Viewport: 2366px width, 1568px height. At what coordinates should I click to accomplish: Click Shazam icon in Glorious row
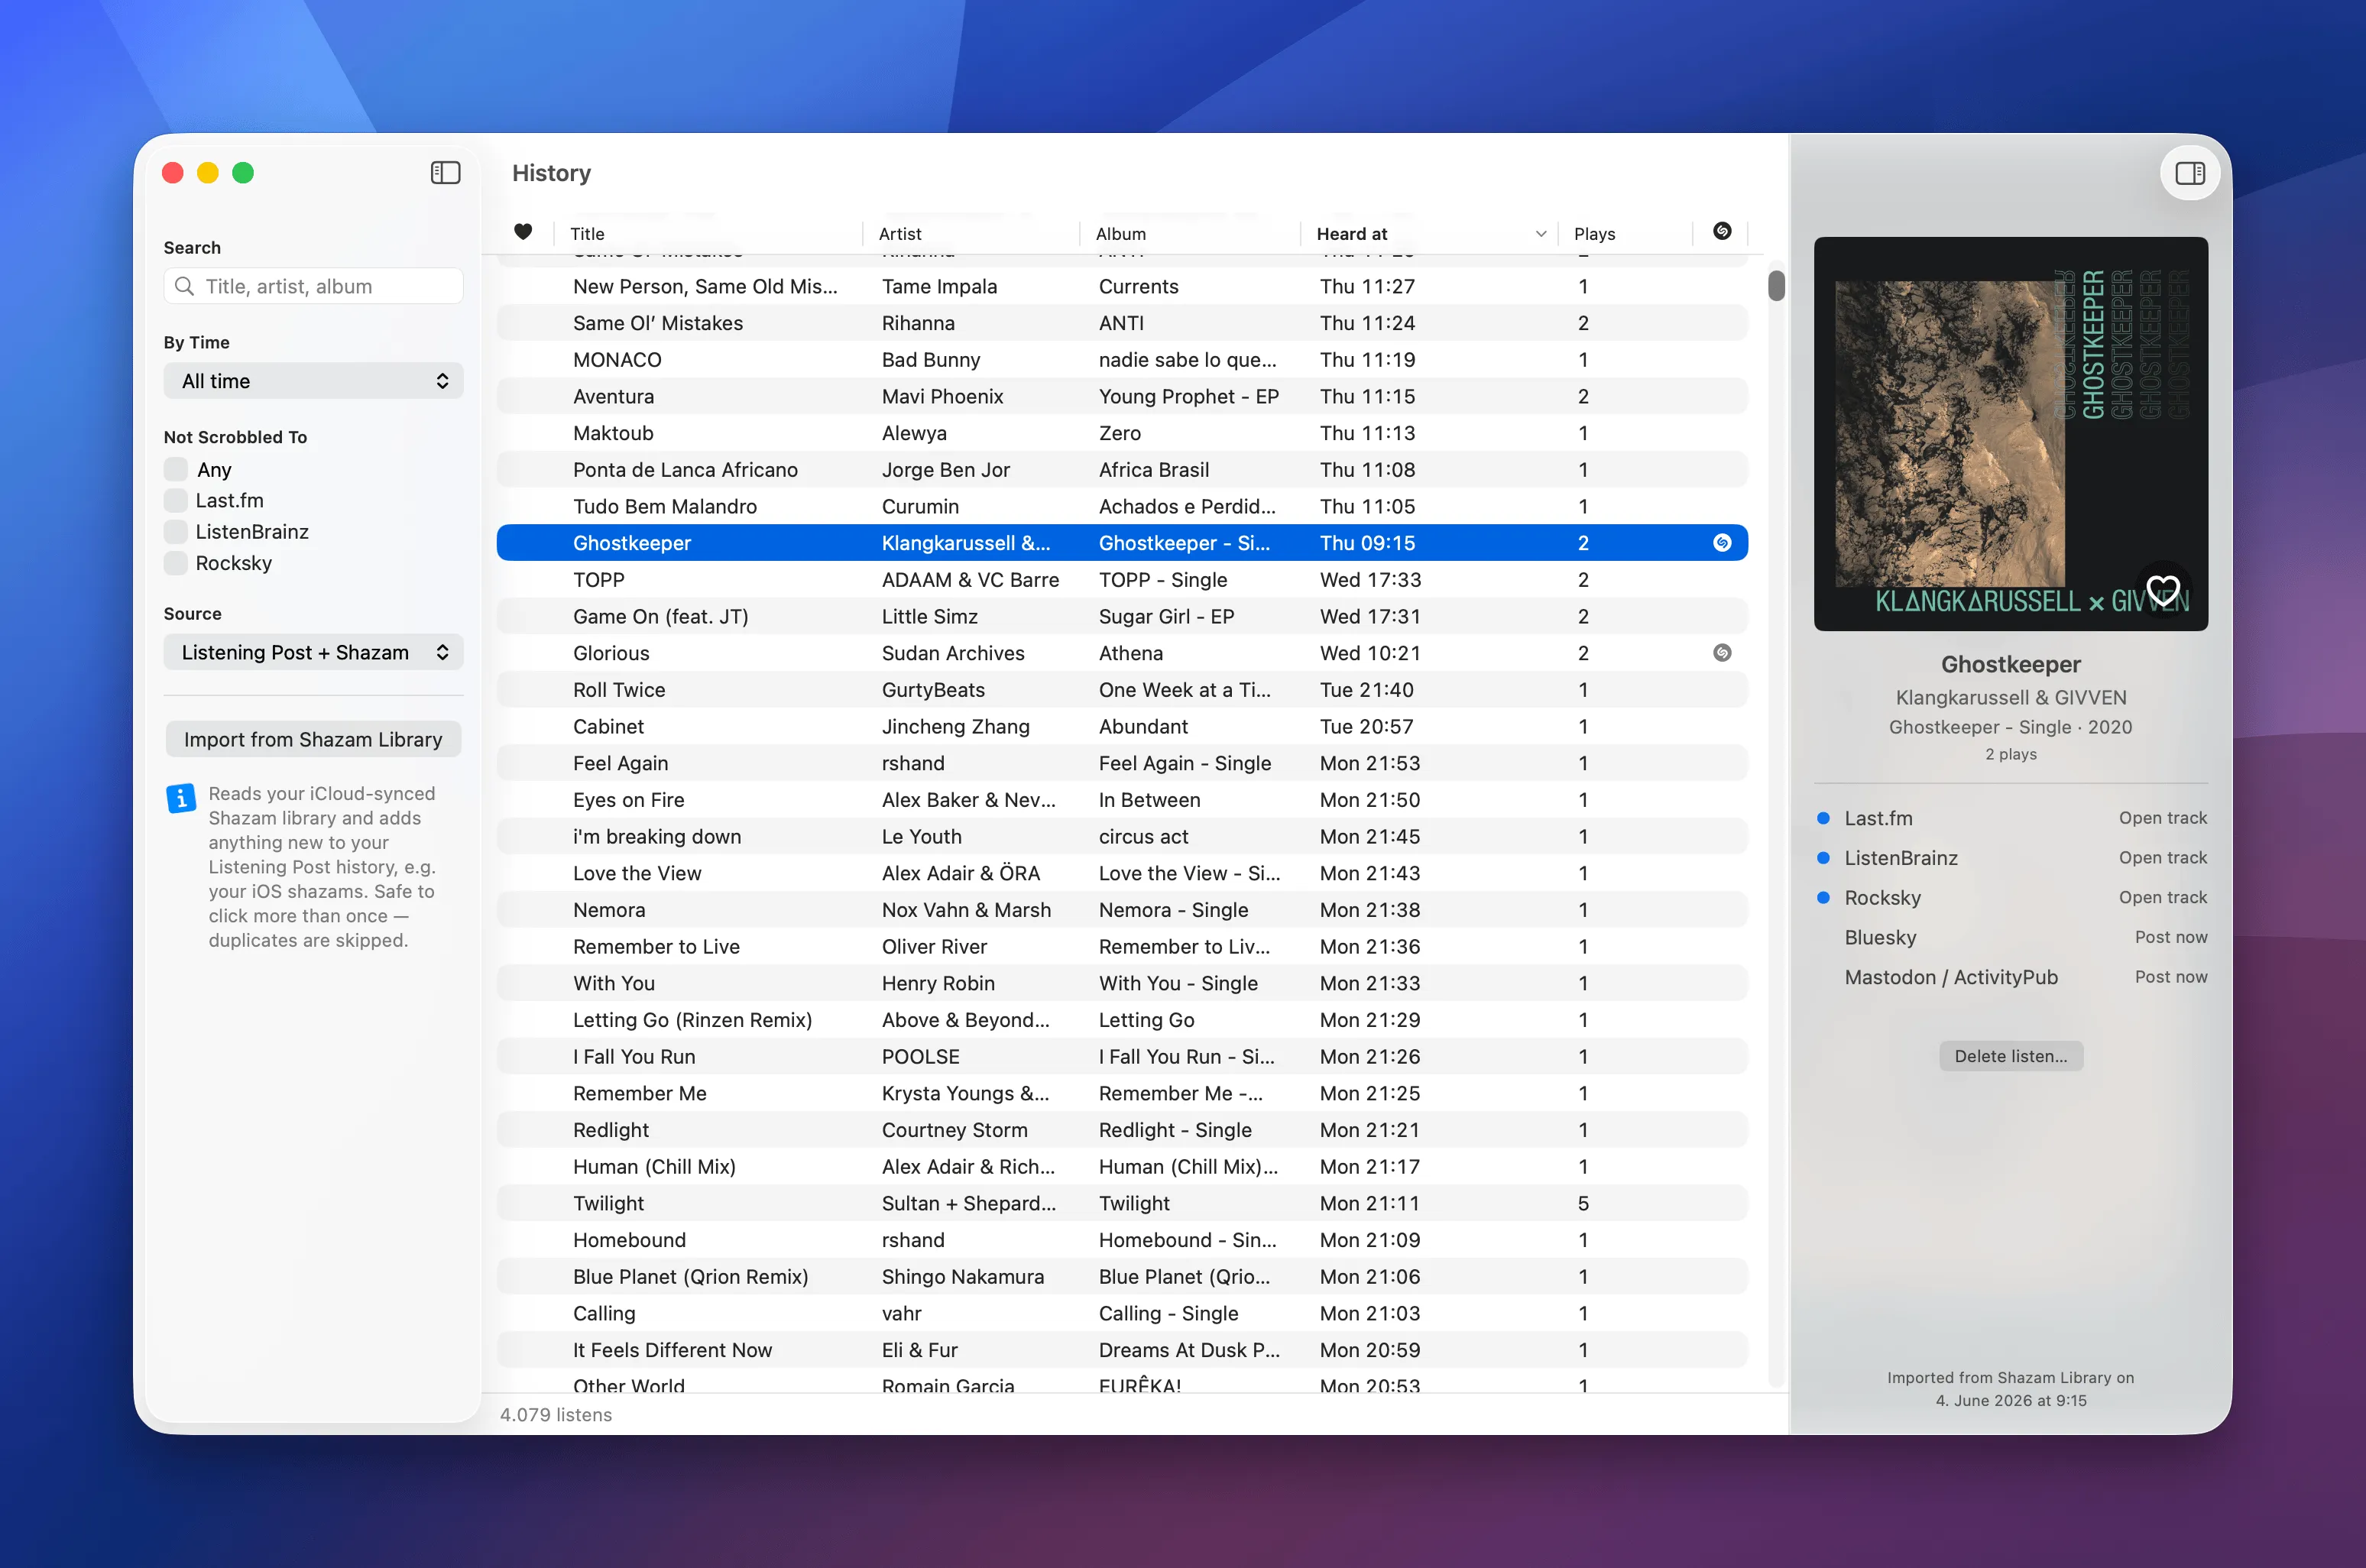coord(1721,653)
